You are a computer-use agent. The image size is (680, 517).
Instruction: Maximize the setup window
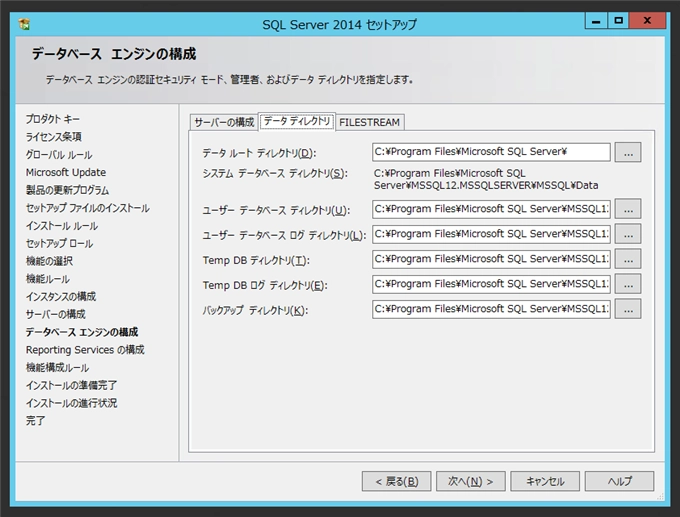coord(618,21)
